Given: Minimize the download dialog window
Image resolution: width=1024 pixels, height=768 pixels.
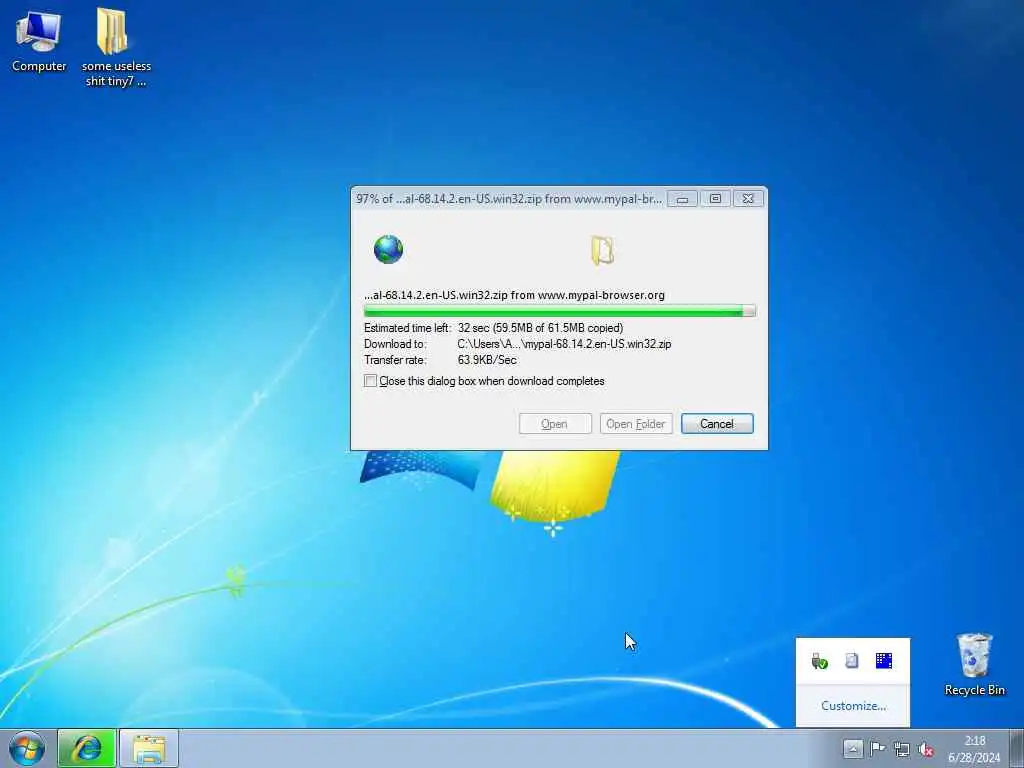Looking at the screenshot, I should point(682,199).
